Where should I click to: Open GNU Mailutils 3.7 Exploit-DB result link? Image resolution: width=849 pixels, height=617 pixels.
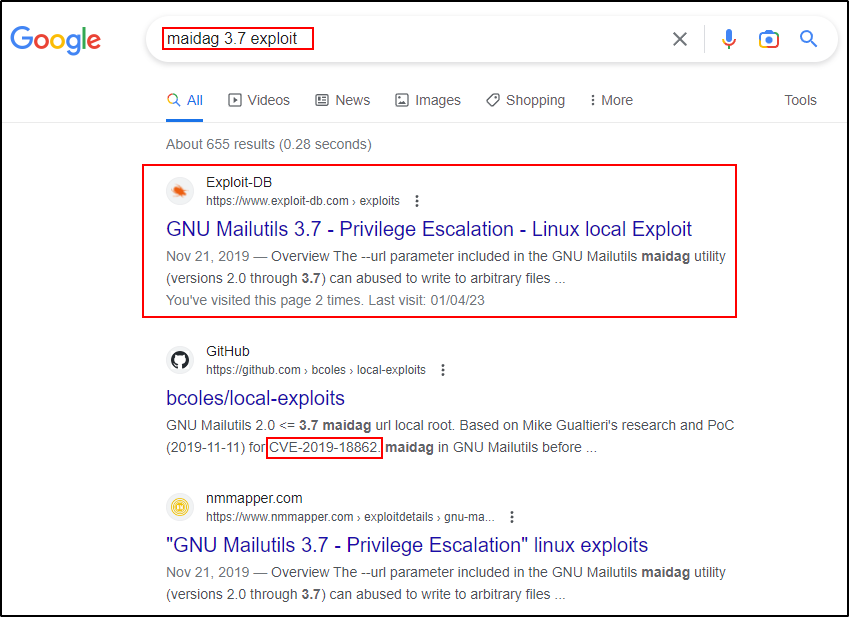coord(429,229)
